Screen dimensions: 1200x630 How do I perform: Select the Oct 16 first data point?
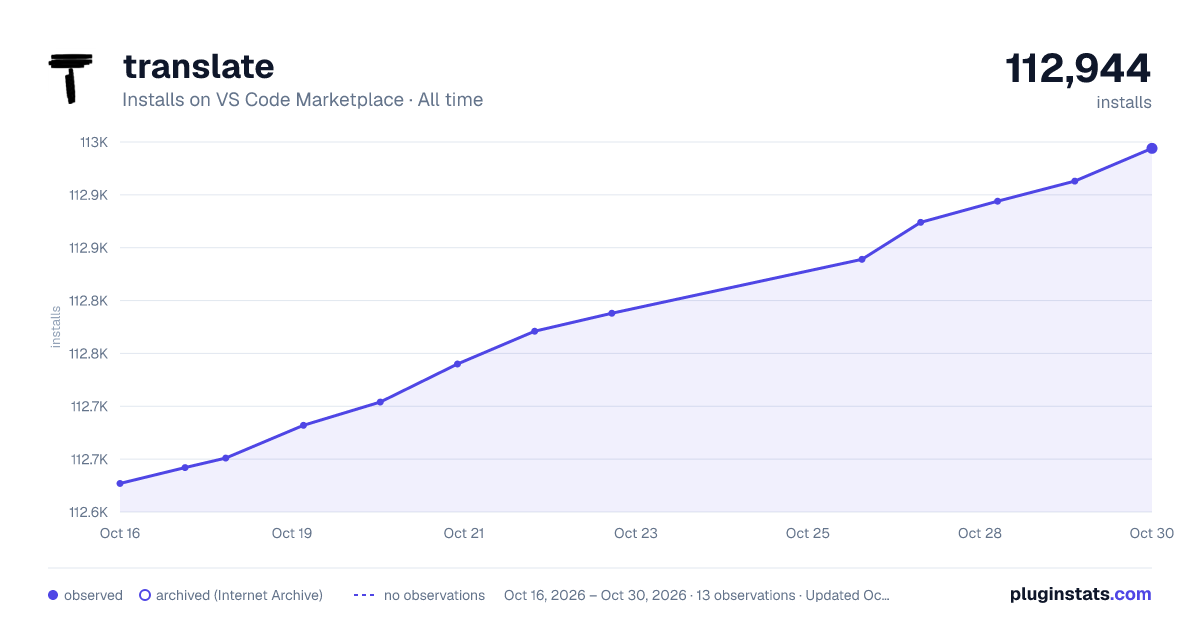point(120,483)
